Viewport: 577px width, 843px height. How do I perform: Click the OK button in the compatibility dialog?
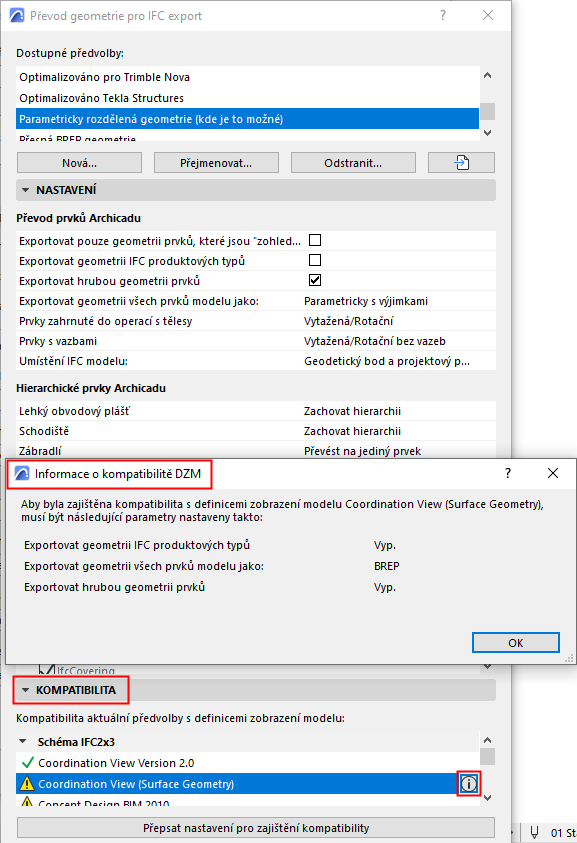click(516, 642)
